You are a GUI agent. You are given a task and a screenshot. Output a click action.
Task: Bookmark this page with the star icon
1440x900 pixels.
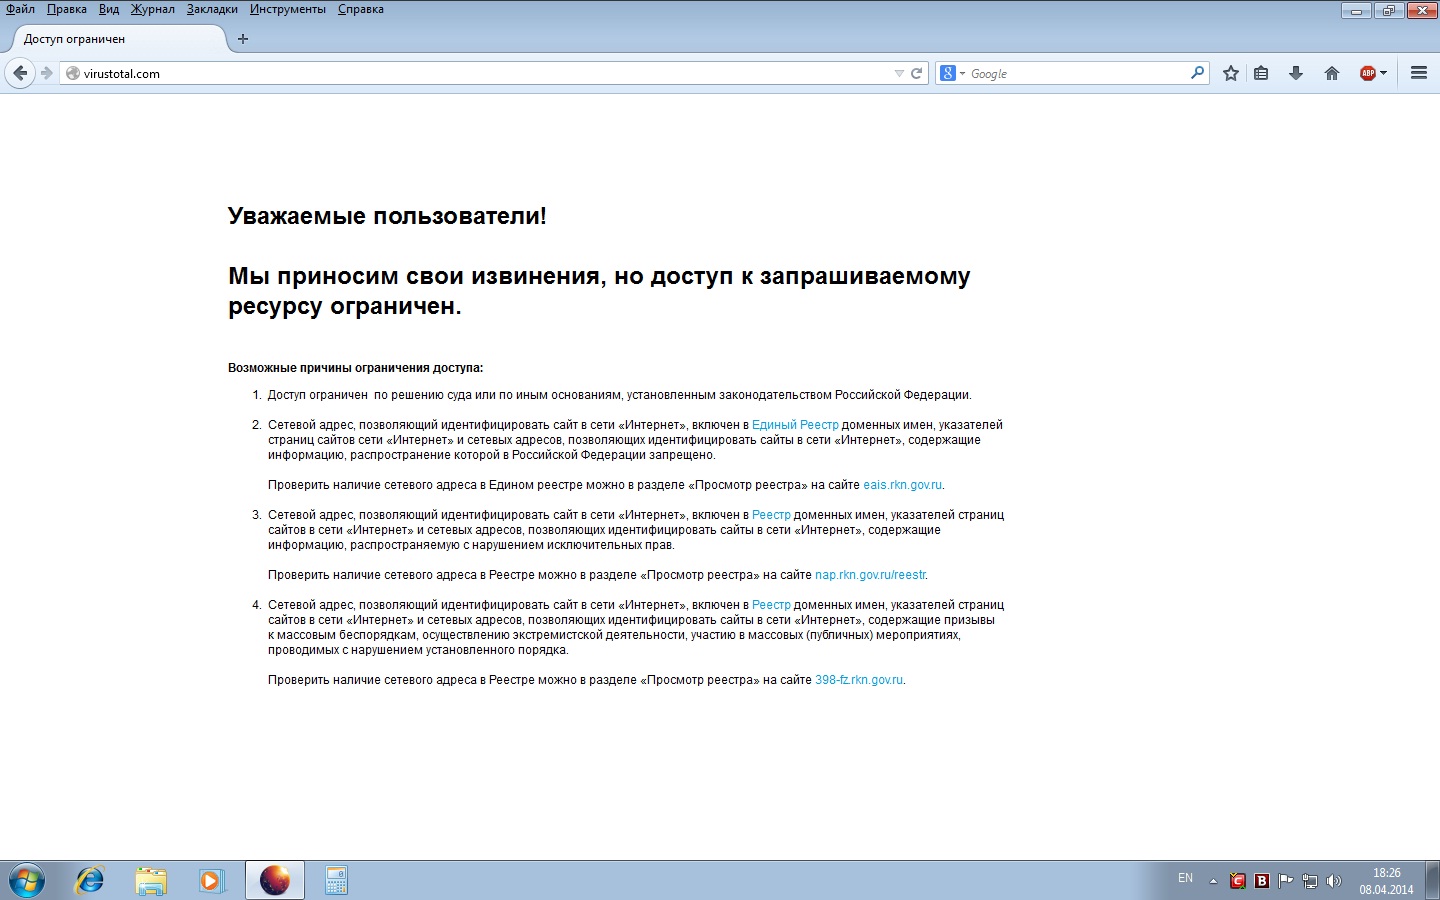point(1231,73)
